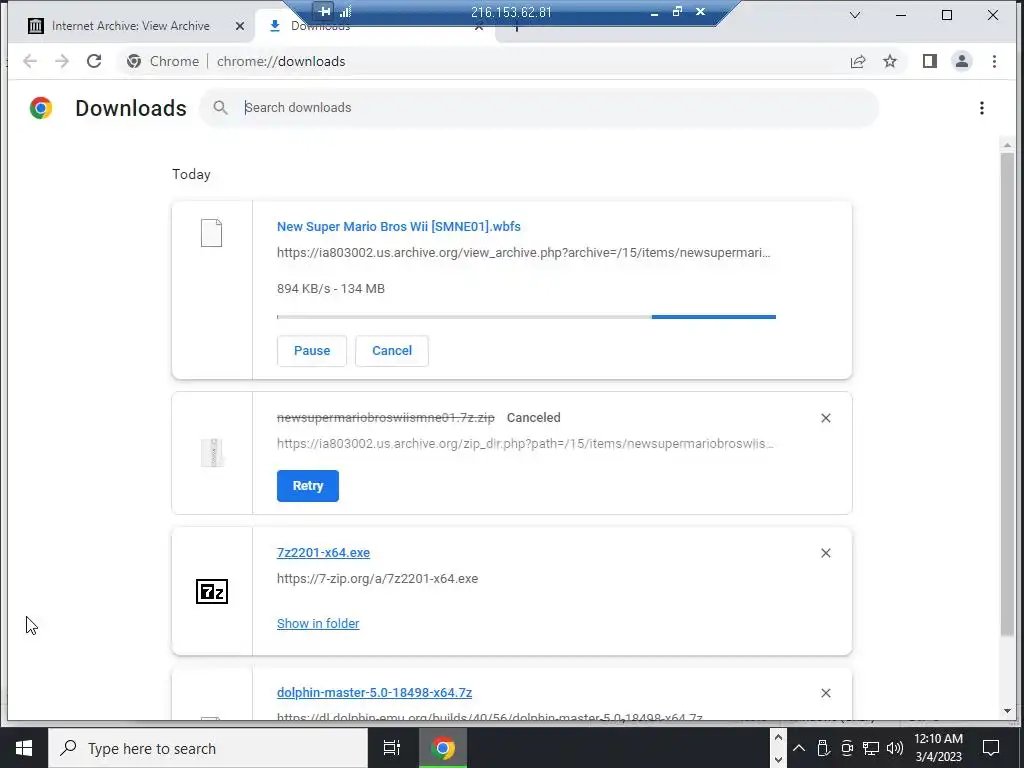Click the safely remove hardware USB tray icon
Viewport: 1024px width, 768px height.
coord(823,748)
